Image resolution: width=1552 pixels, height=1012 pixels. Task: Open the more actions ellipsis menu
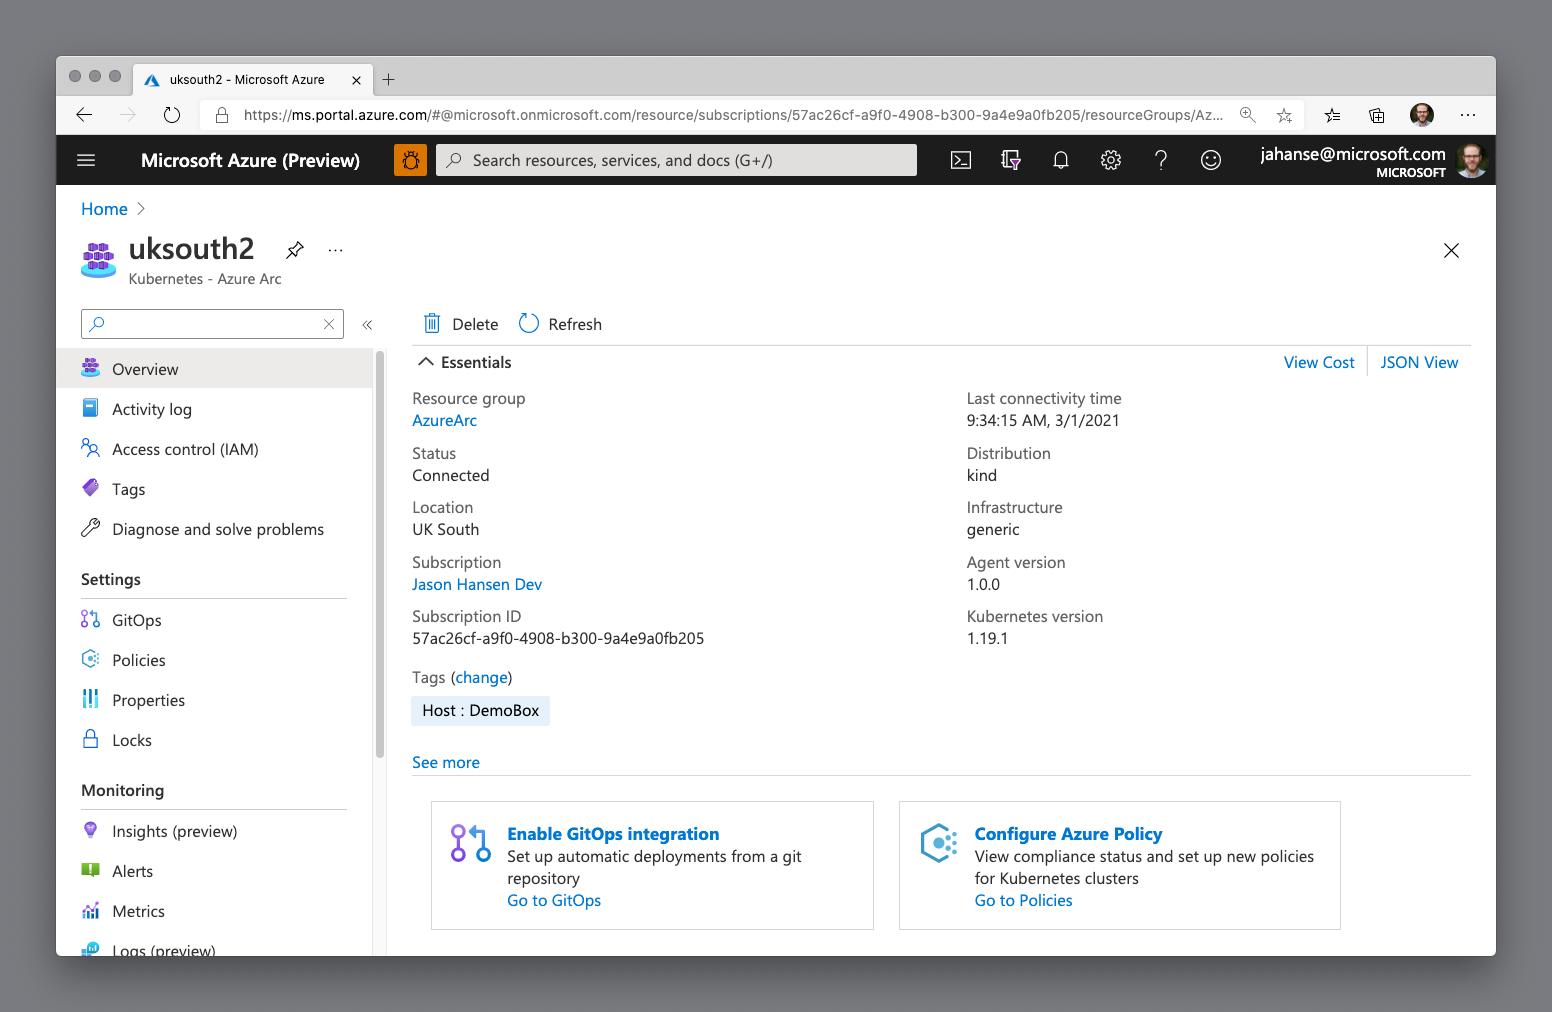pos(335,249)
